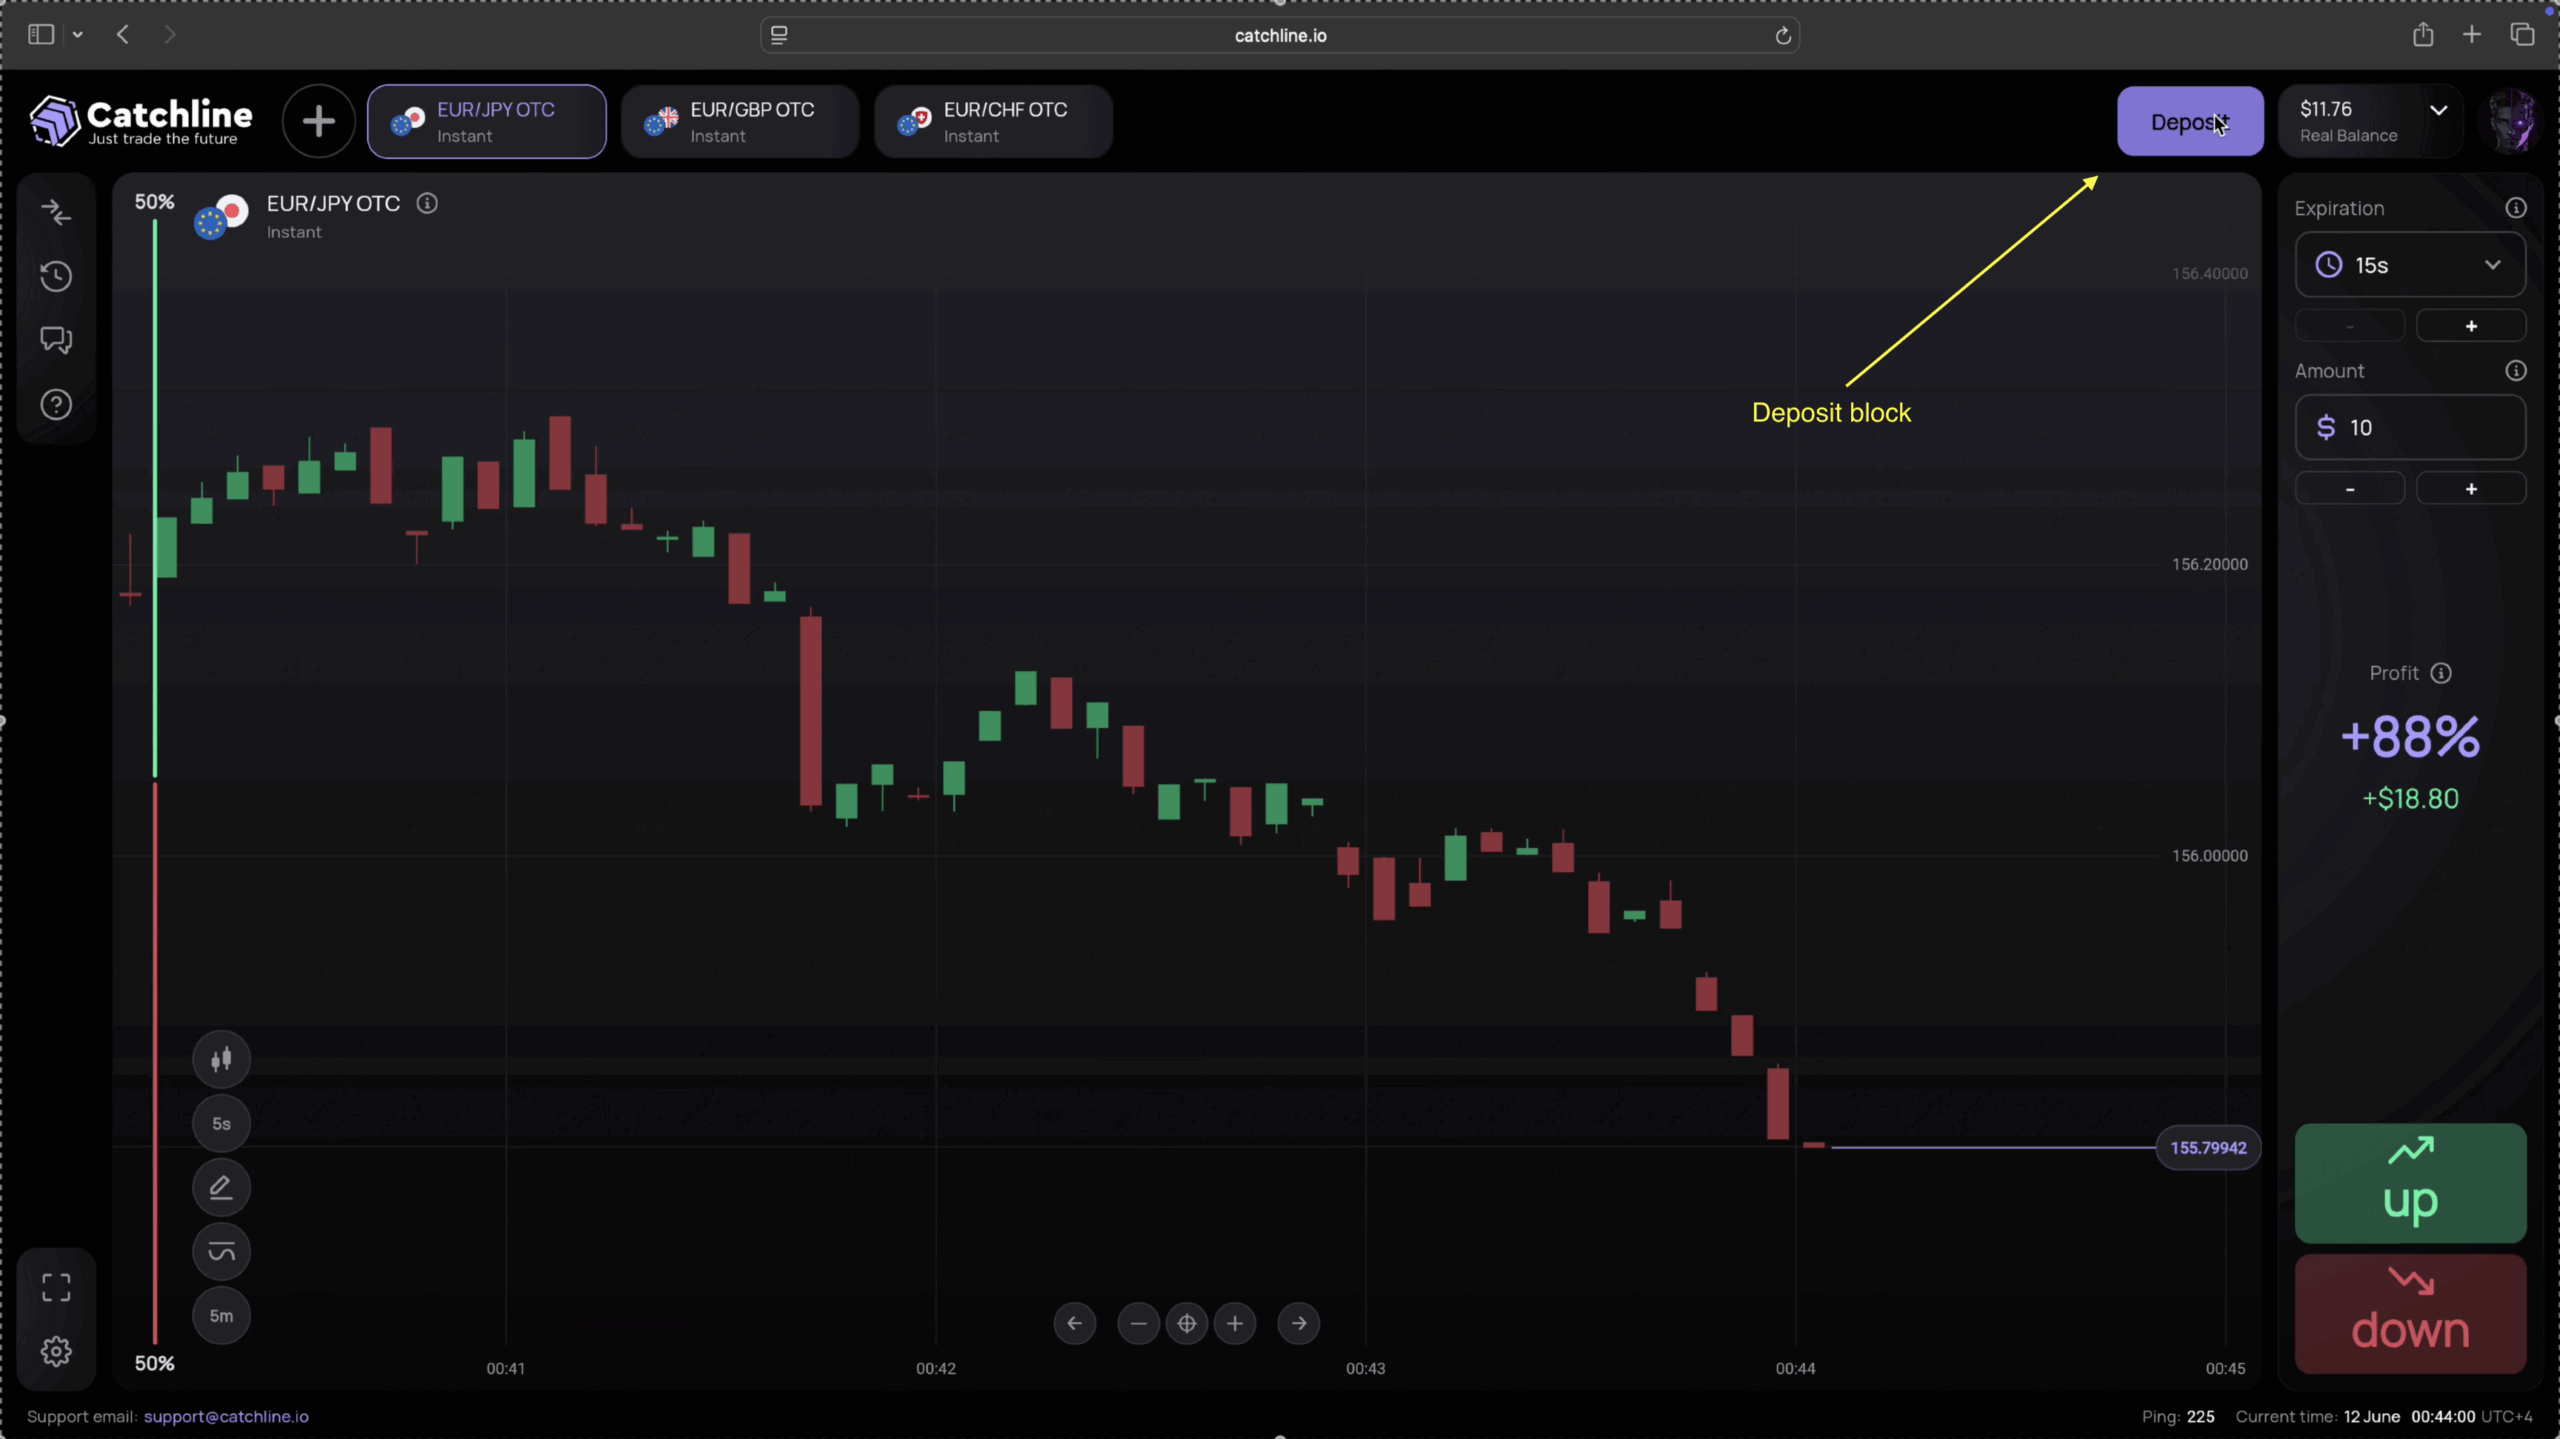
Task: Open the trade history icon in sidebar
Action: [x=56, y=276]
